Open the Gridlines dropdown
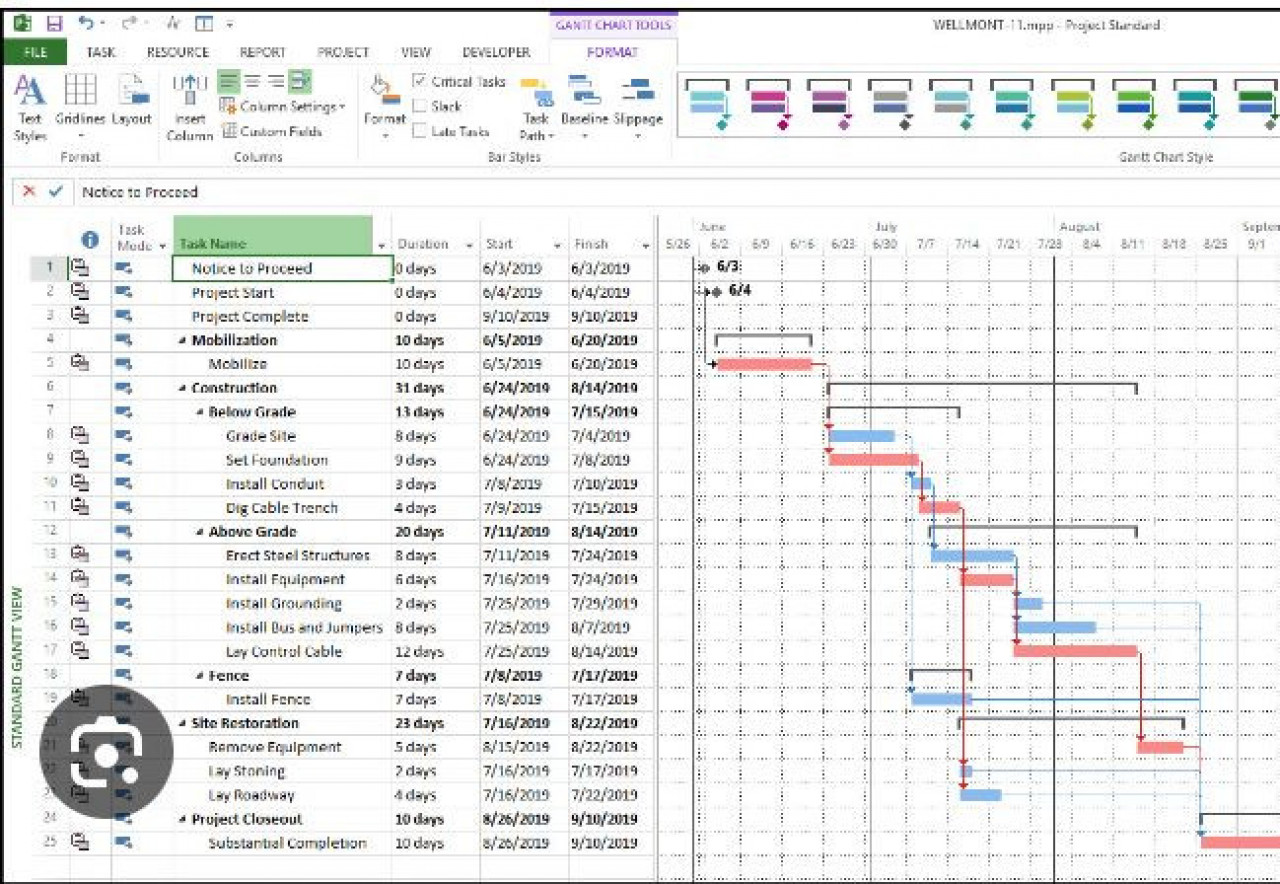 (80, 108)
